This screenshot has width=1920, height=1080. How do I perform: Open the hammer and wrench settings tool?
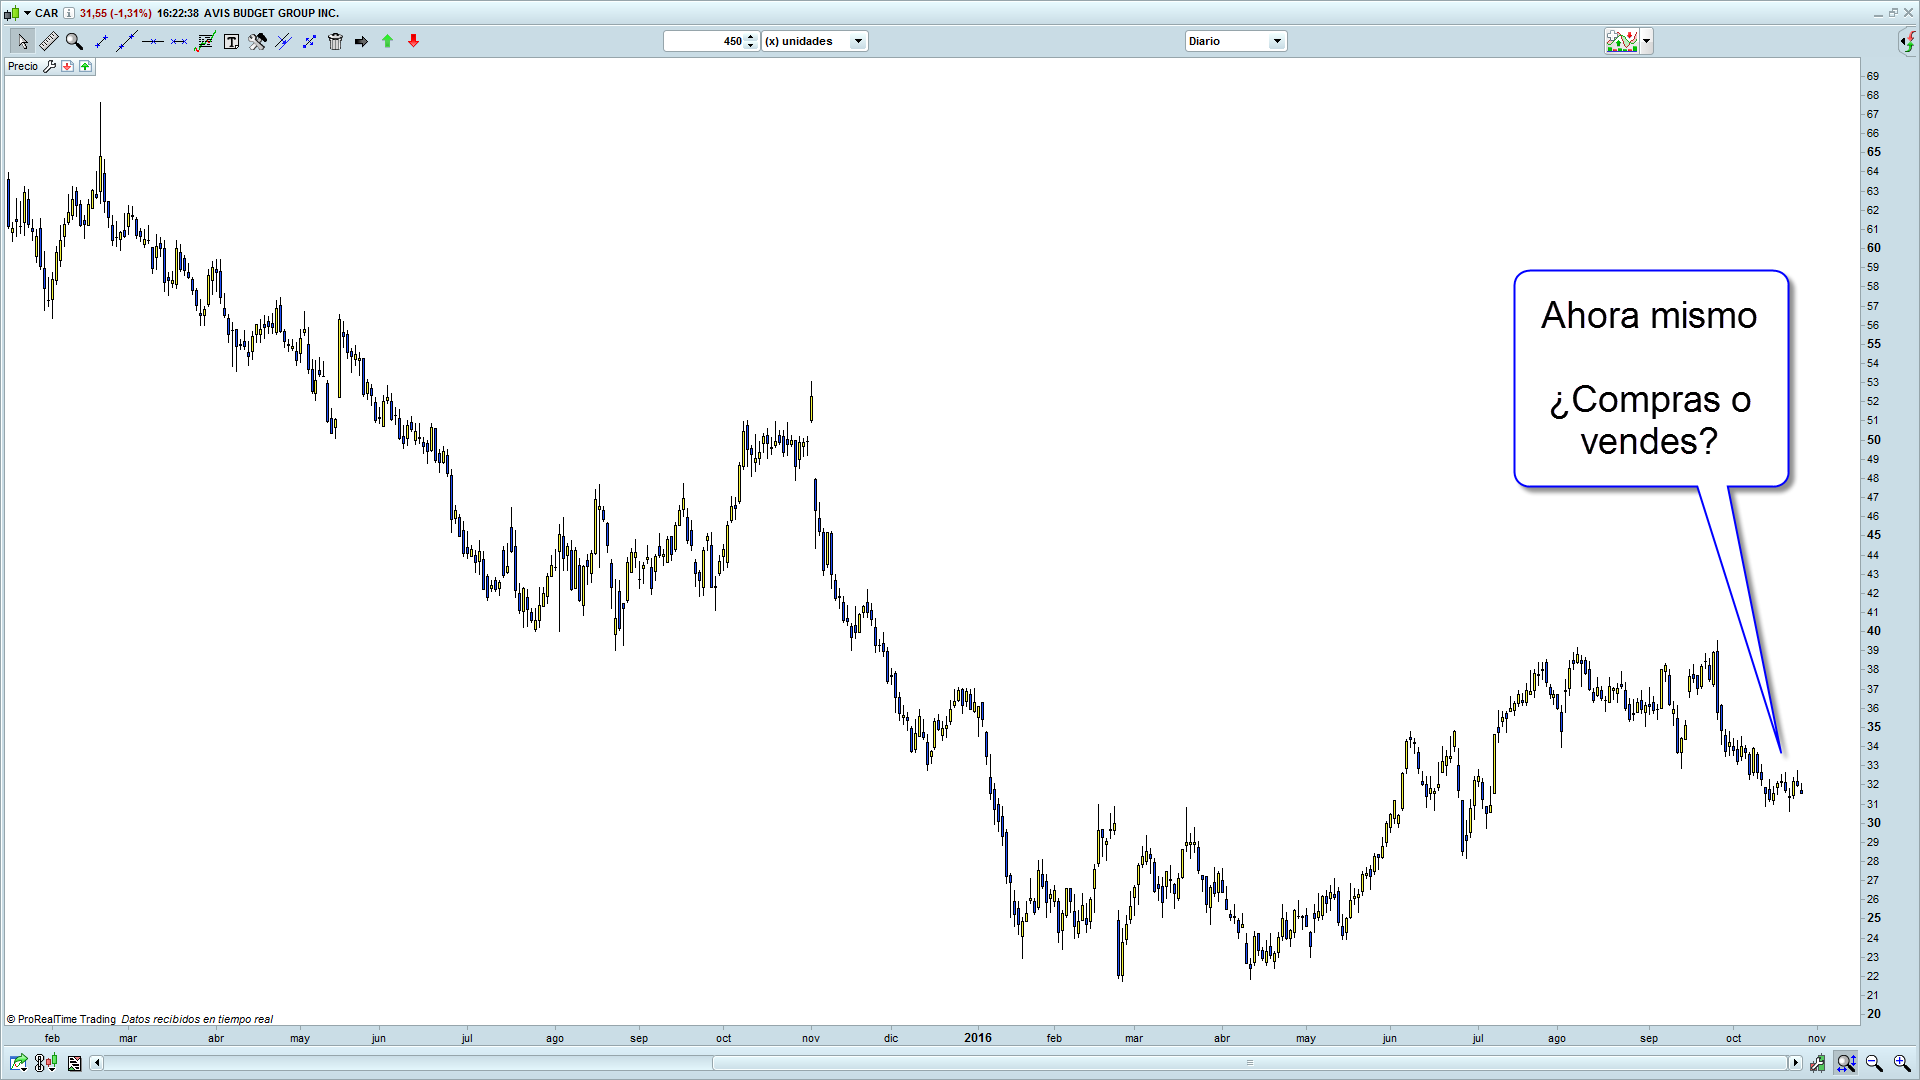pyautogui.click(x=257, y=41)
